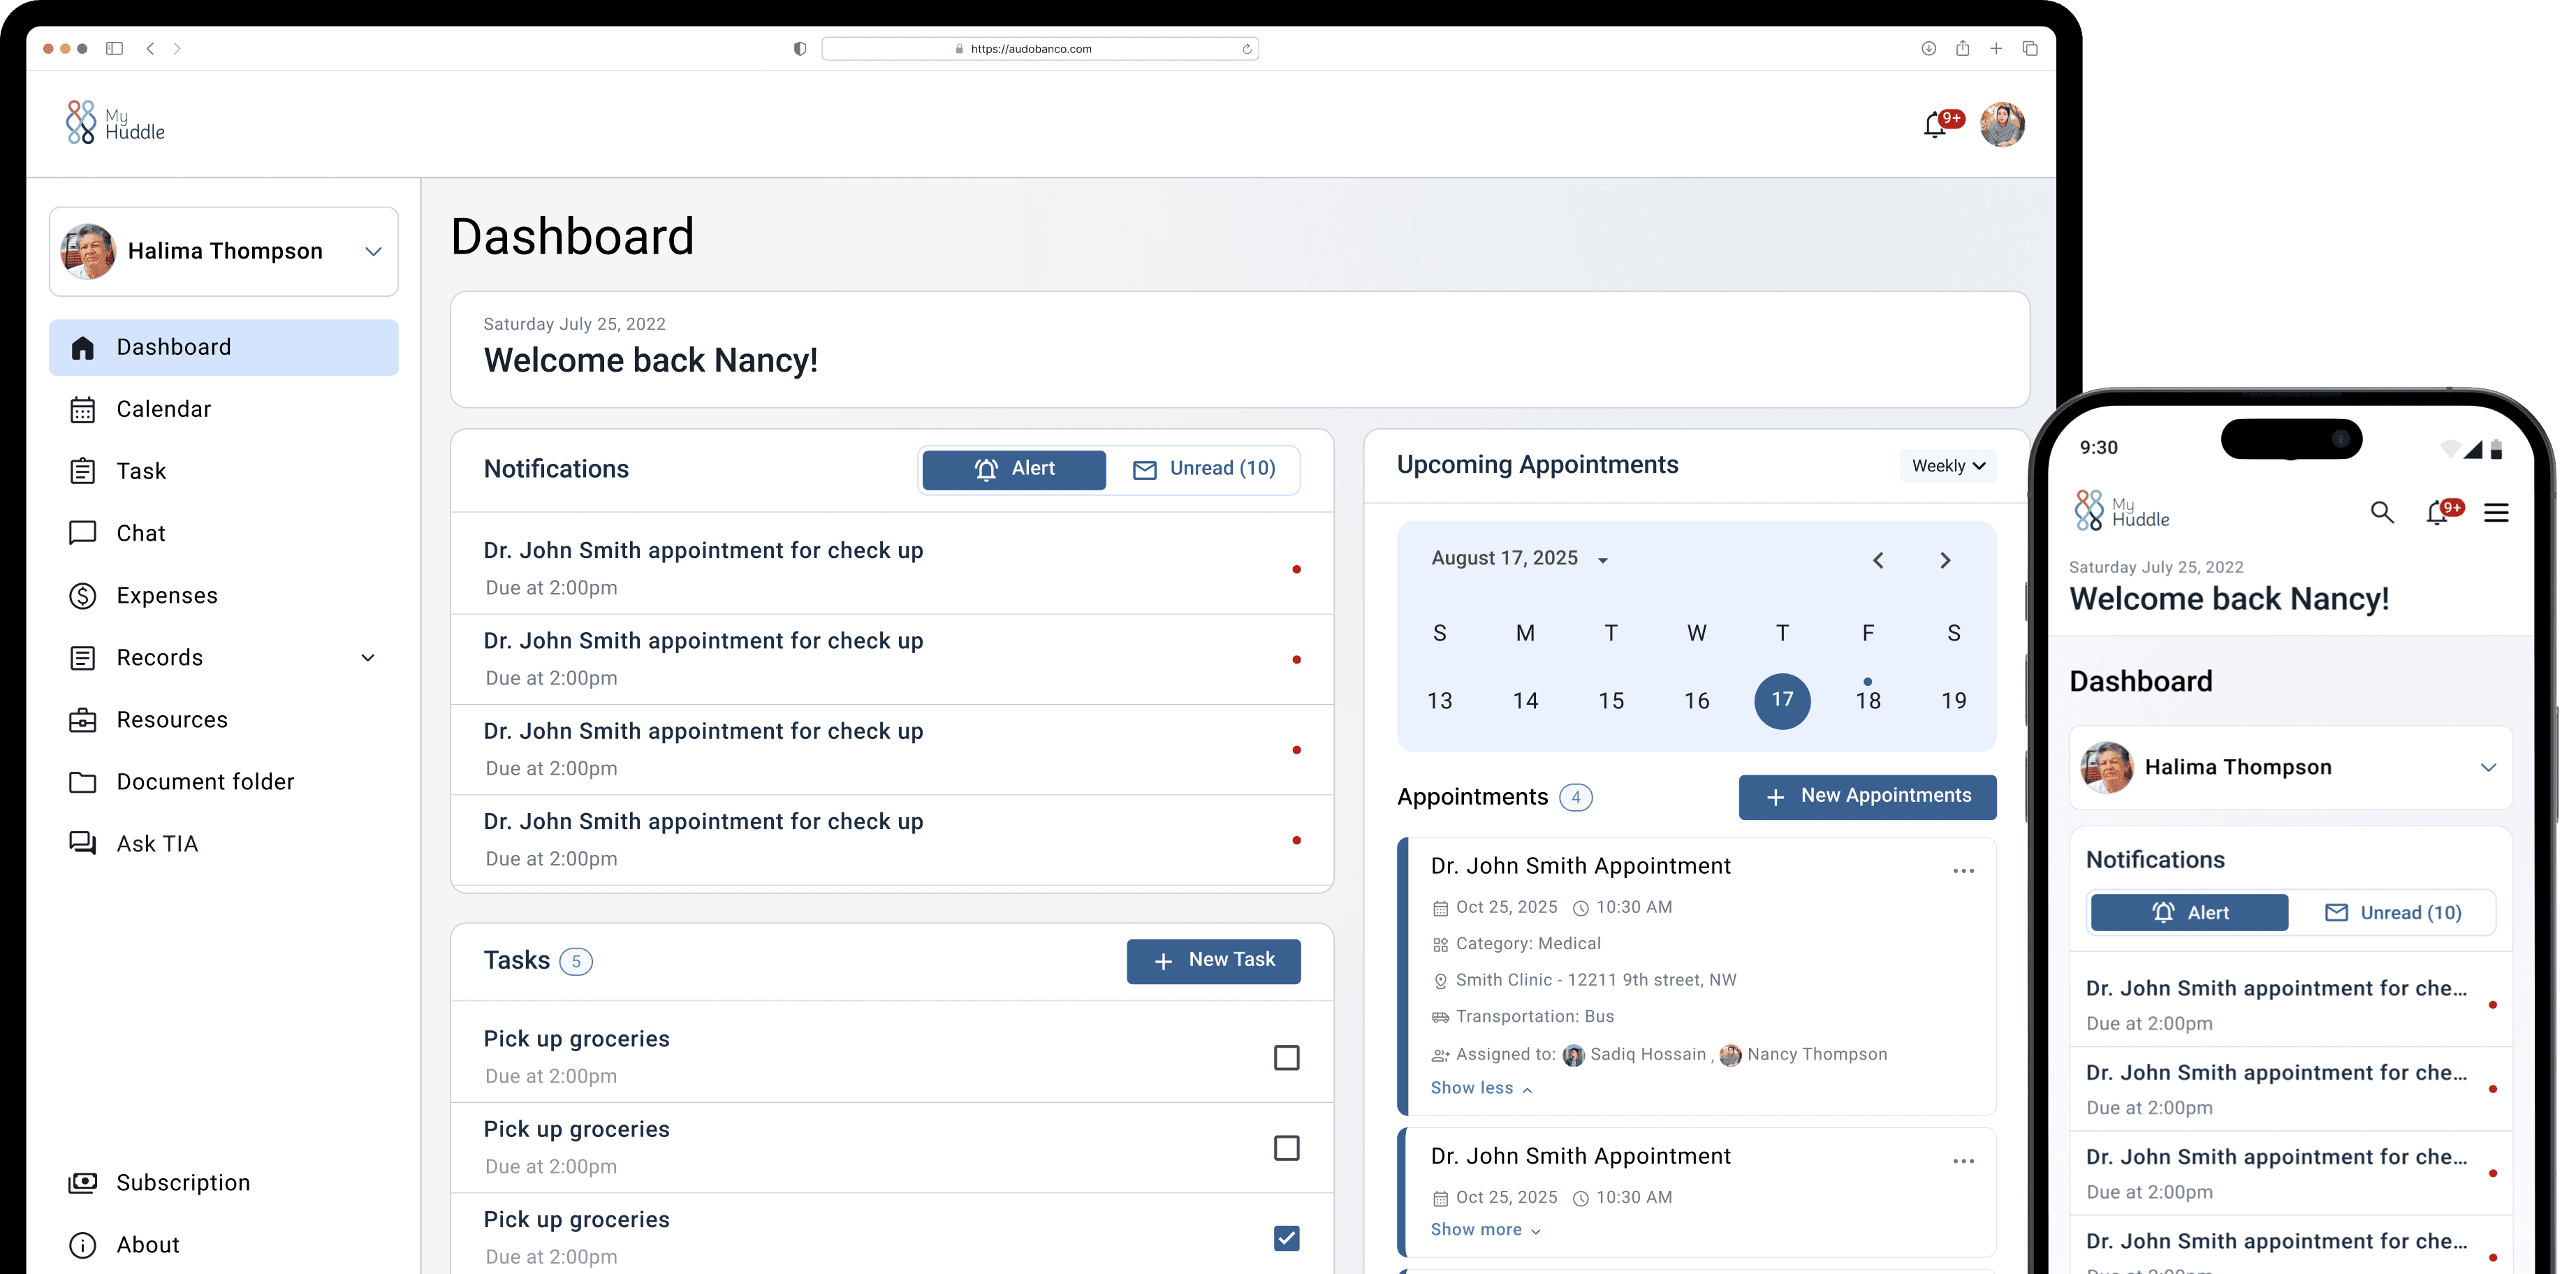This screenshot has height=1274, width=2576.
Task: Click the mobile search magnifier icon
Action: point(2382,513)
